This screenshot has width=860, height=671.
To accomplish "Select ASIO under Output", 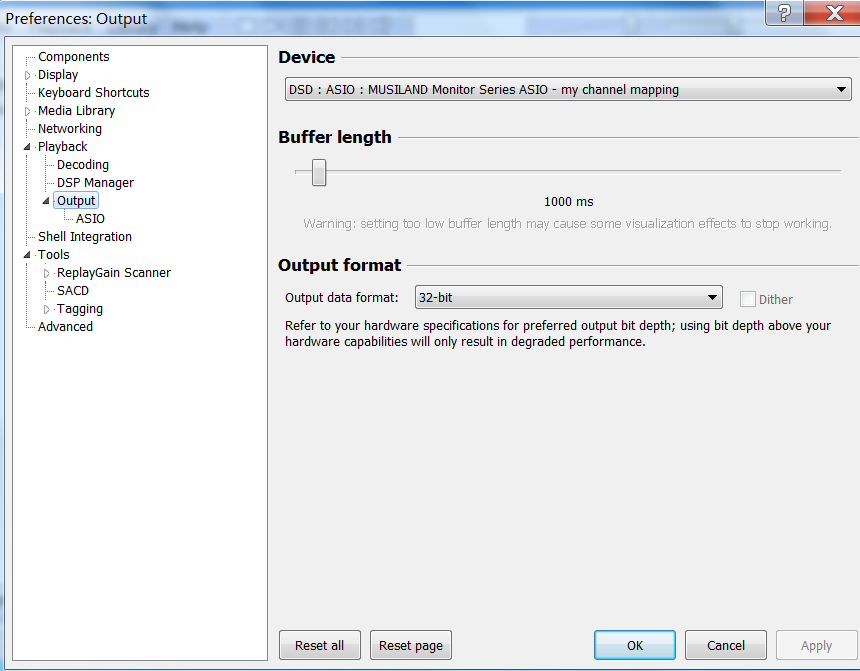I will click(x=90, y=219).
